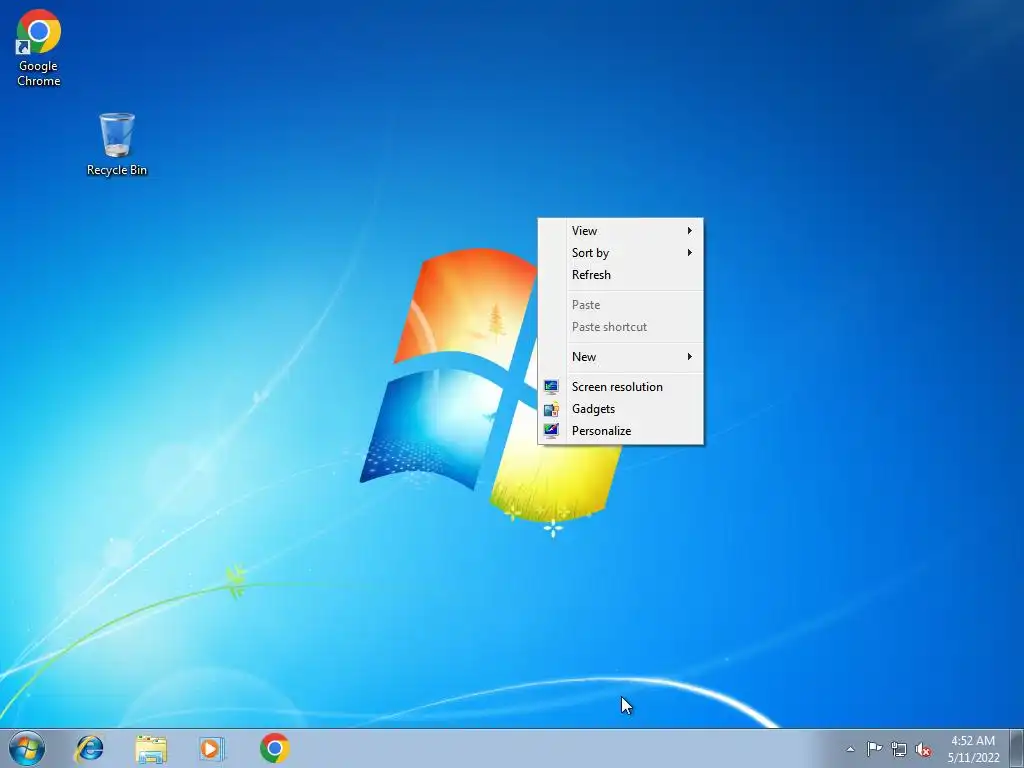
Task: Select Personalize from the context menu
Action: (x=620, y=431)
